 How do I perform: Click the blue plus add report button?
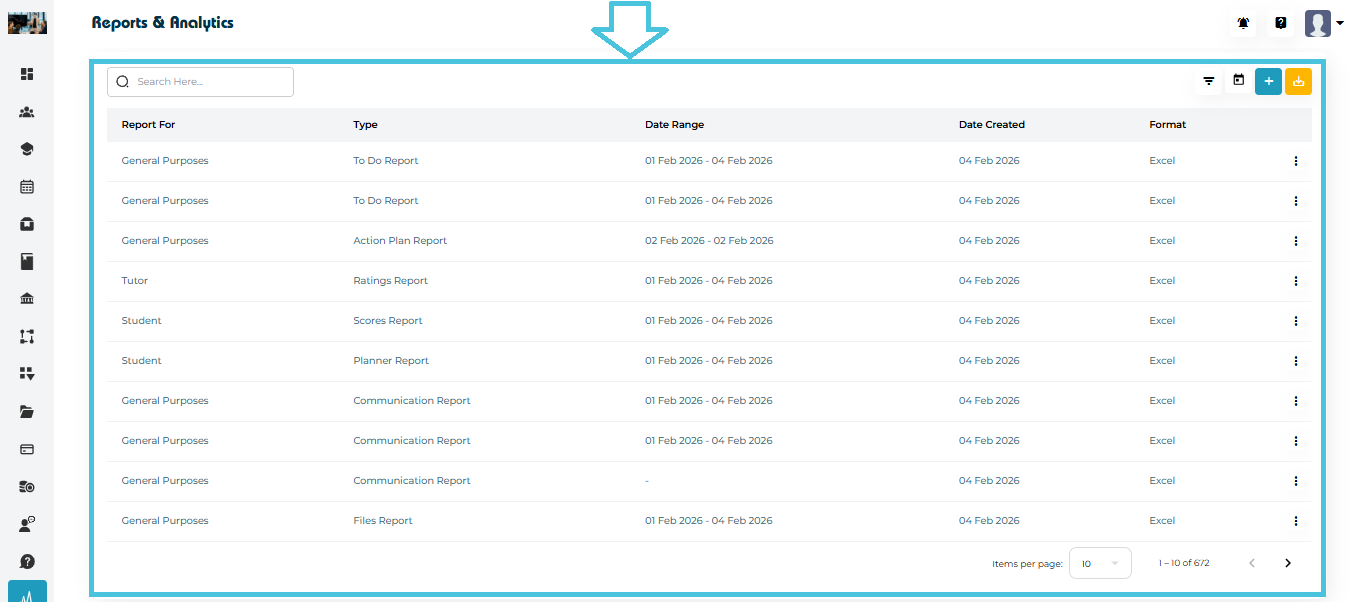pos(1268,81)
